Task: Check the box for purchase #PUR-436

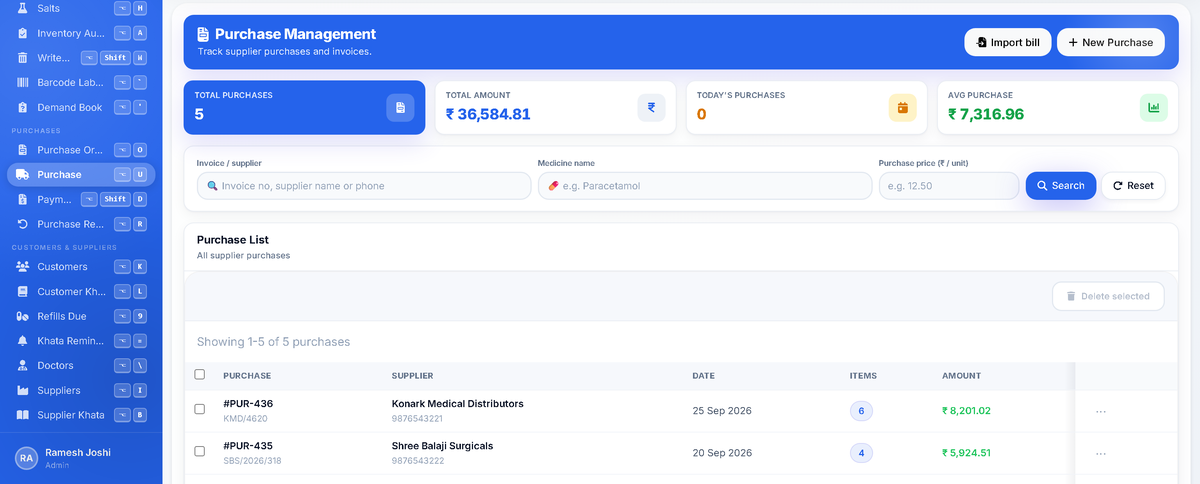Action: click(200, 410)
